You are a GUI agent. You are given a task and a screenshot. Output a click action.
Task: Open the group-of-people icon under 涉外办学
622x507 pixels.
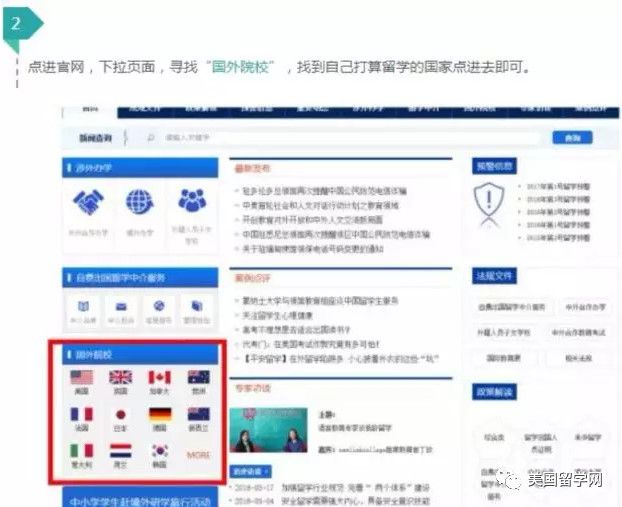tap(192, 200)
